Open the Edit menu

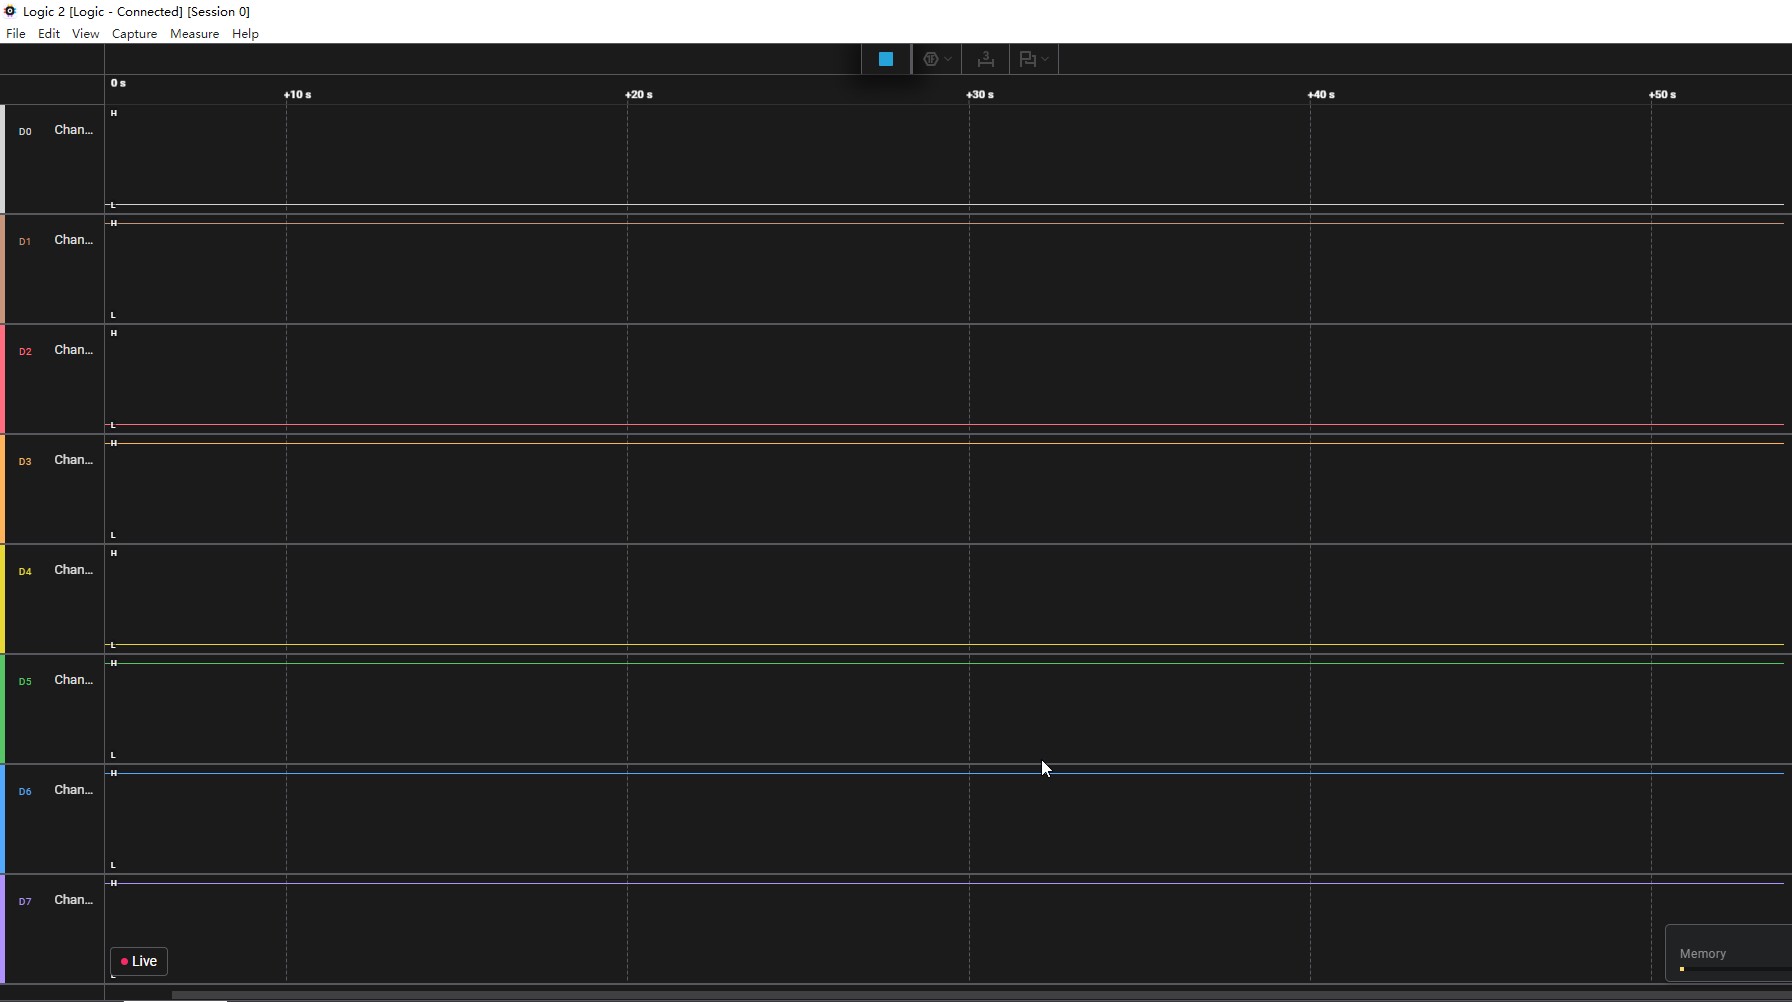49,34
